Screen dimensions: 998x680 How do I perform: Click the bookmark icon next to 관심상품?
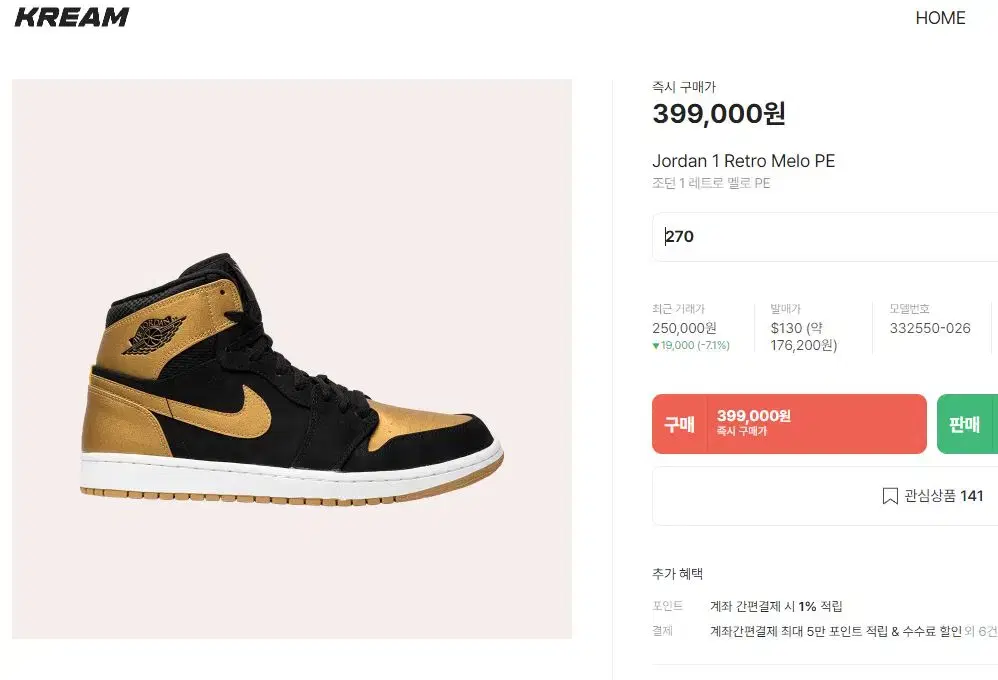(890, 496)
